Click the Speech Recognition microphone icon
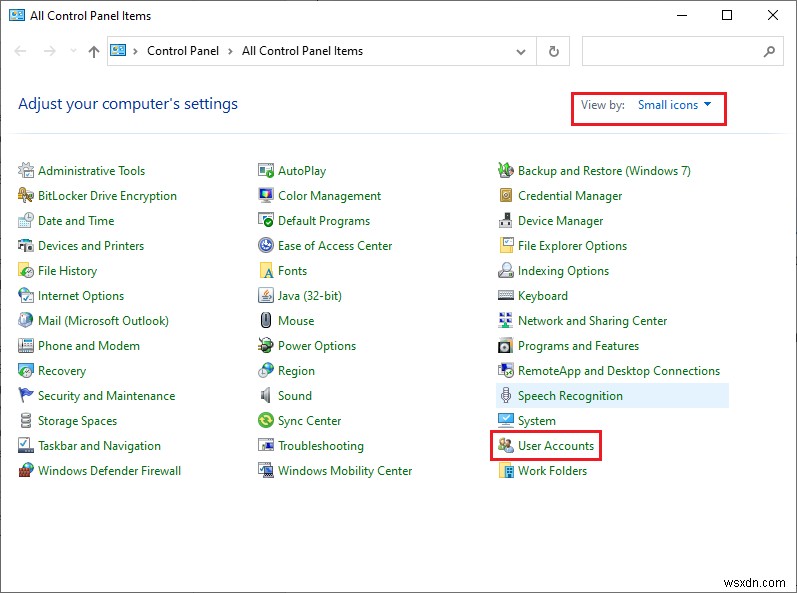The height and width of the screenshot is (593, 797). click(x=506, y=396)
